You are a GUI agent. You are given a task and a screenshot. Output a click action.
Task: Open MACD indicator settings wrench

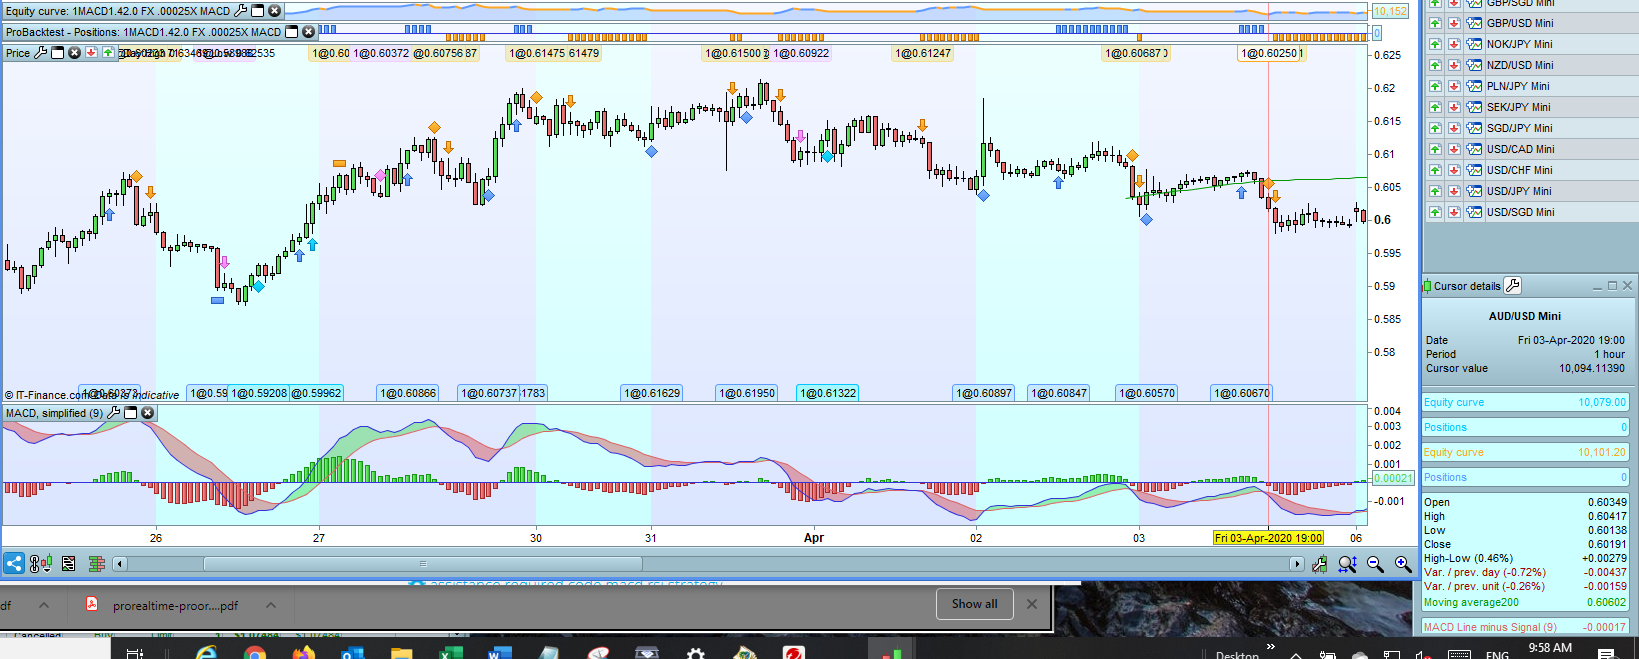(x=114, y=413)
